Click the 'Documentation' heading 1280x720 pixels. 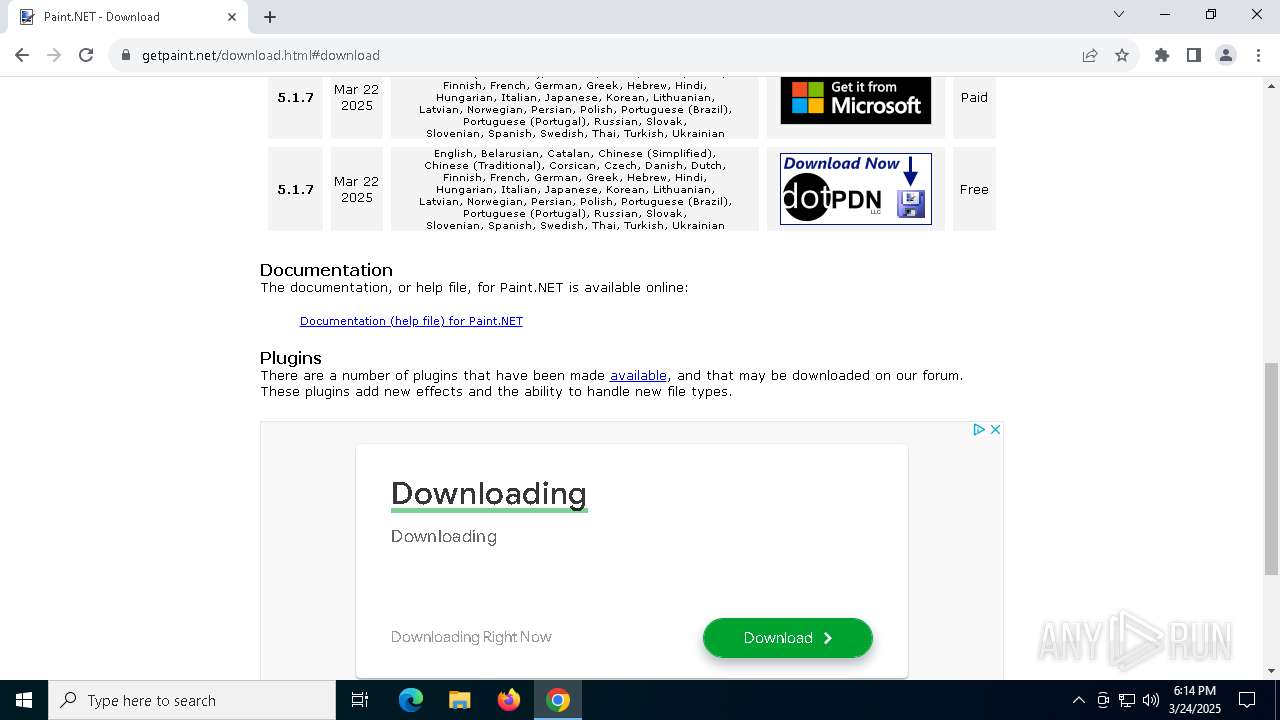[x=326, y=270]
